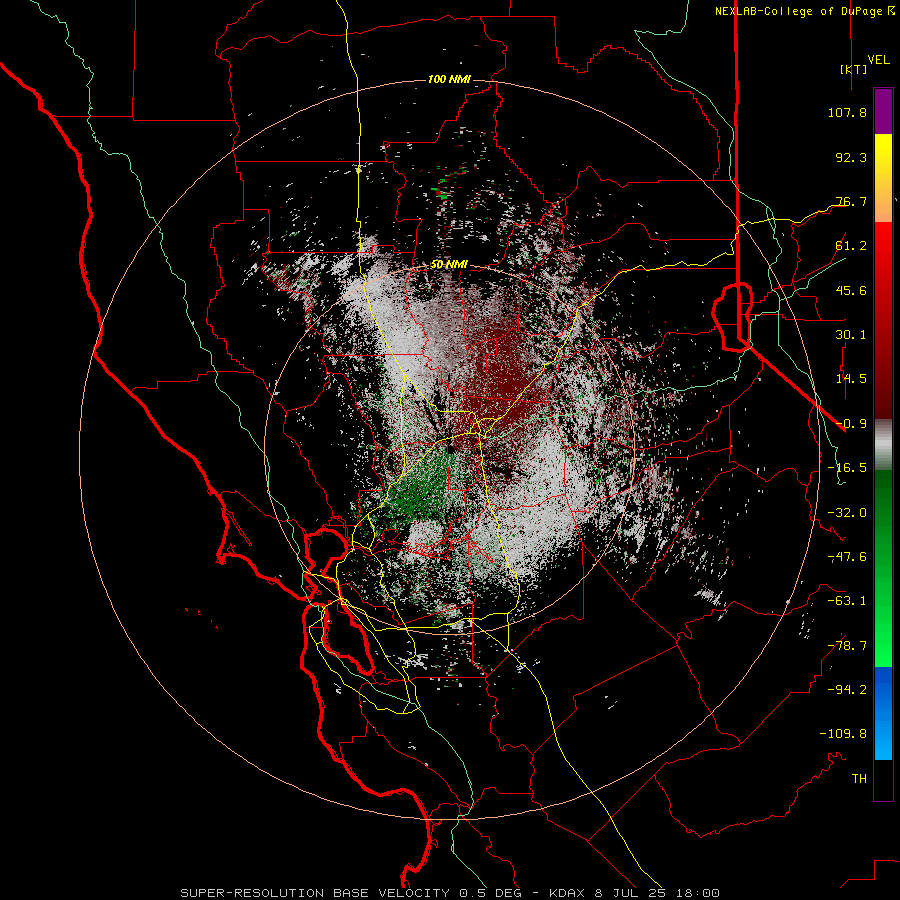The width and height of the screenshot is (900, 900).
Task: Click the -16.5 velocity scale value
Action: (x=847, y=468)
